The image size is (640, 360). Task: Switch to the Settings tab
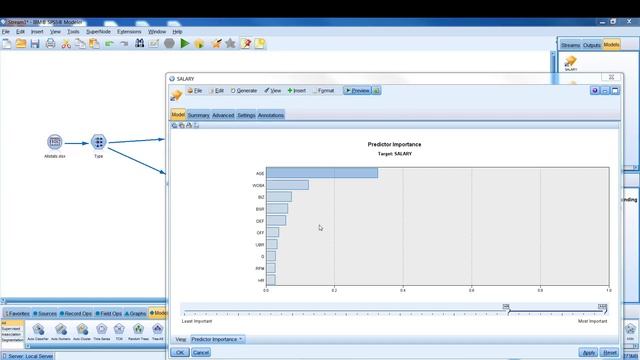tap(247, 116)
